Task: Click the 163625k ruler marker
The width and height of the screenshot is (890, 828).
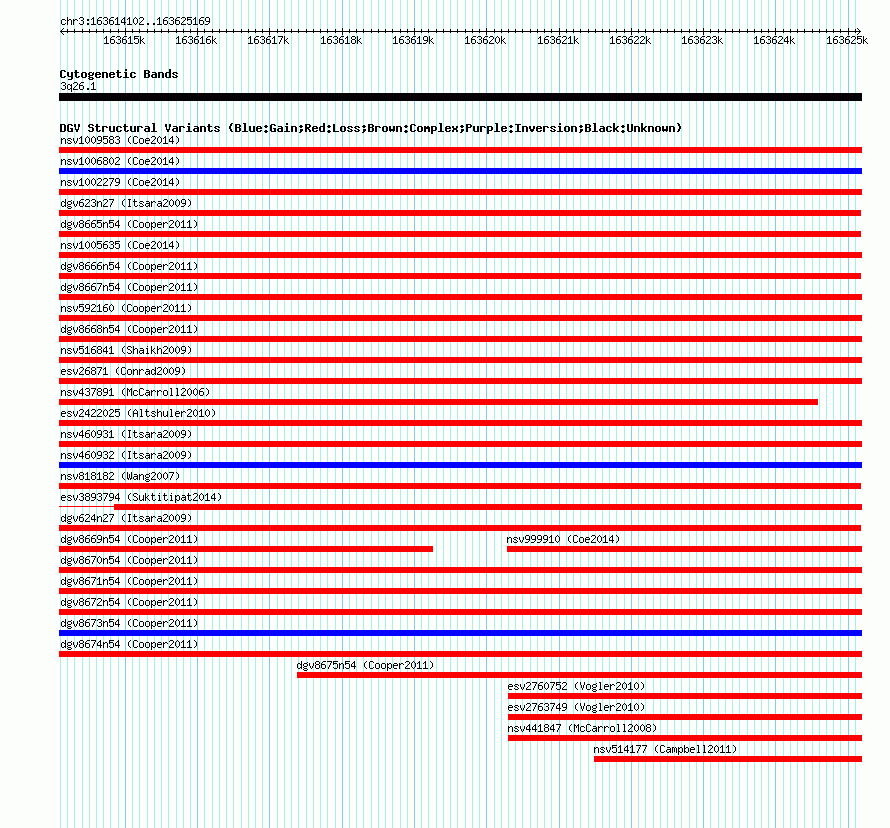Action: [x=846, y=40]
